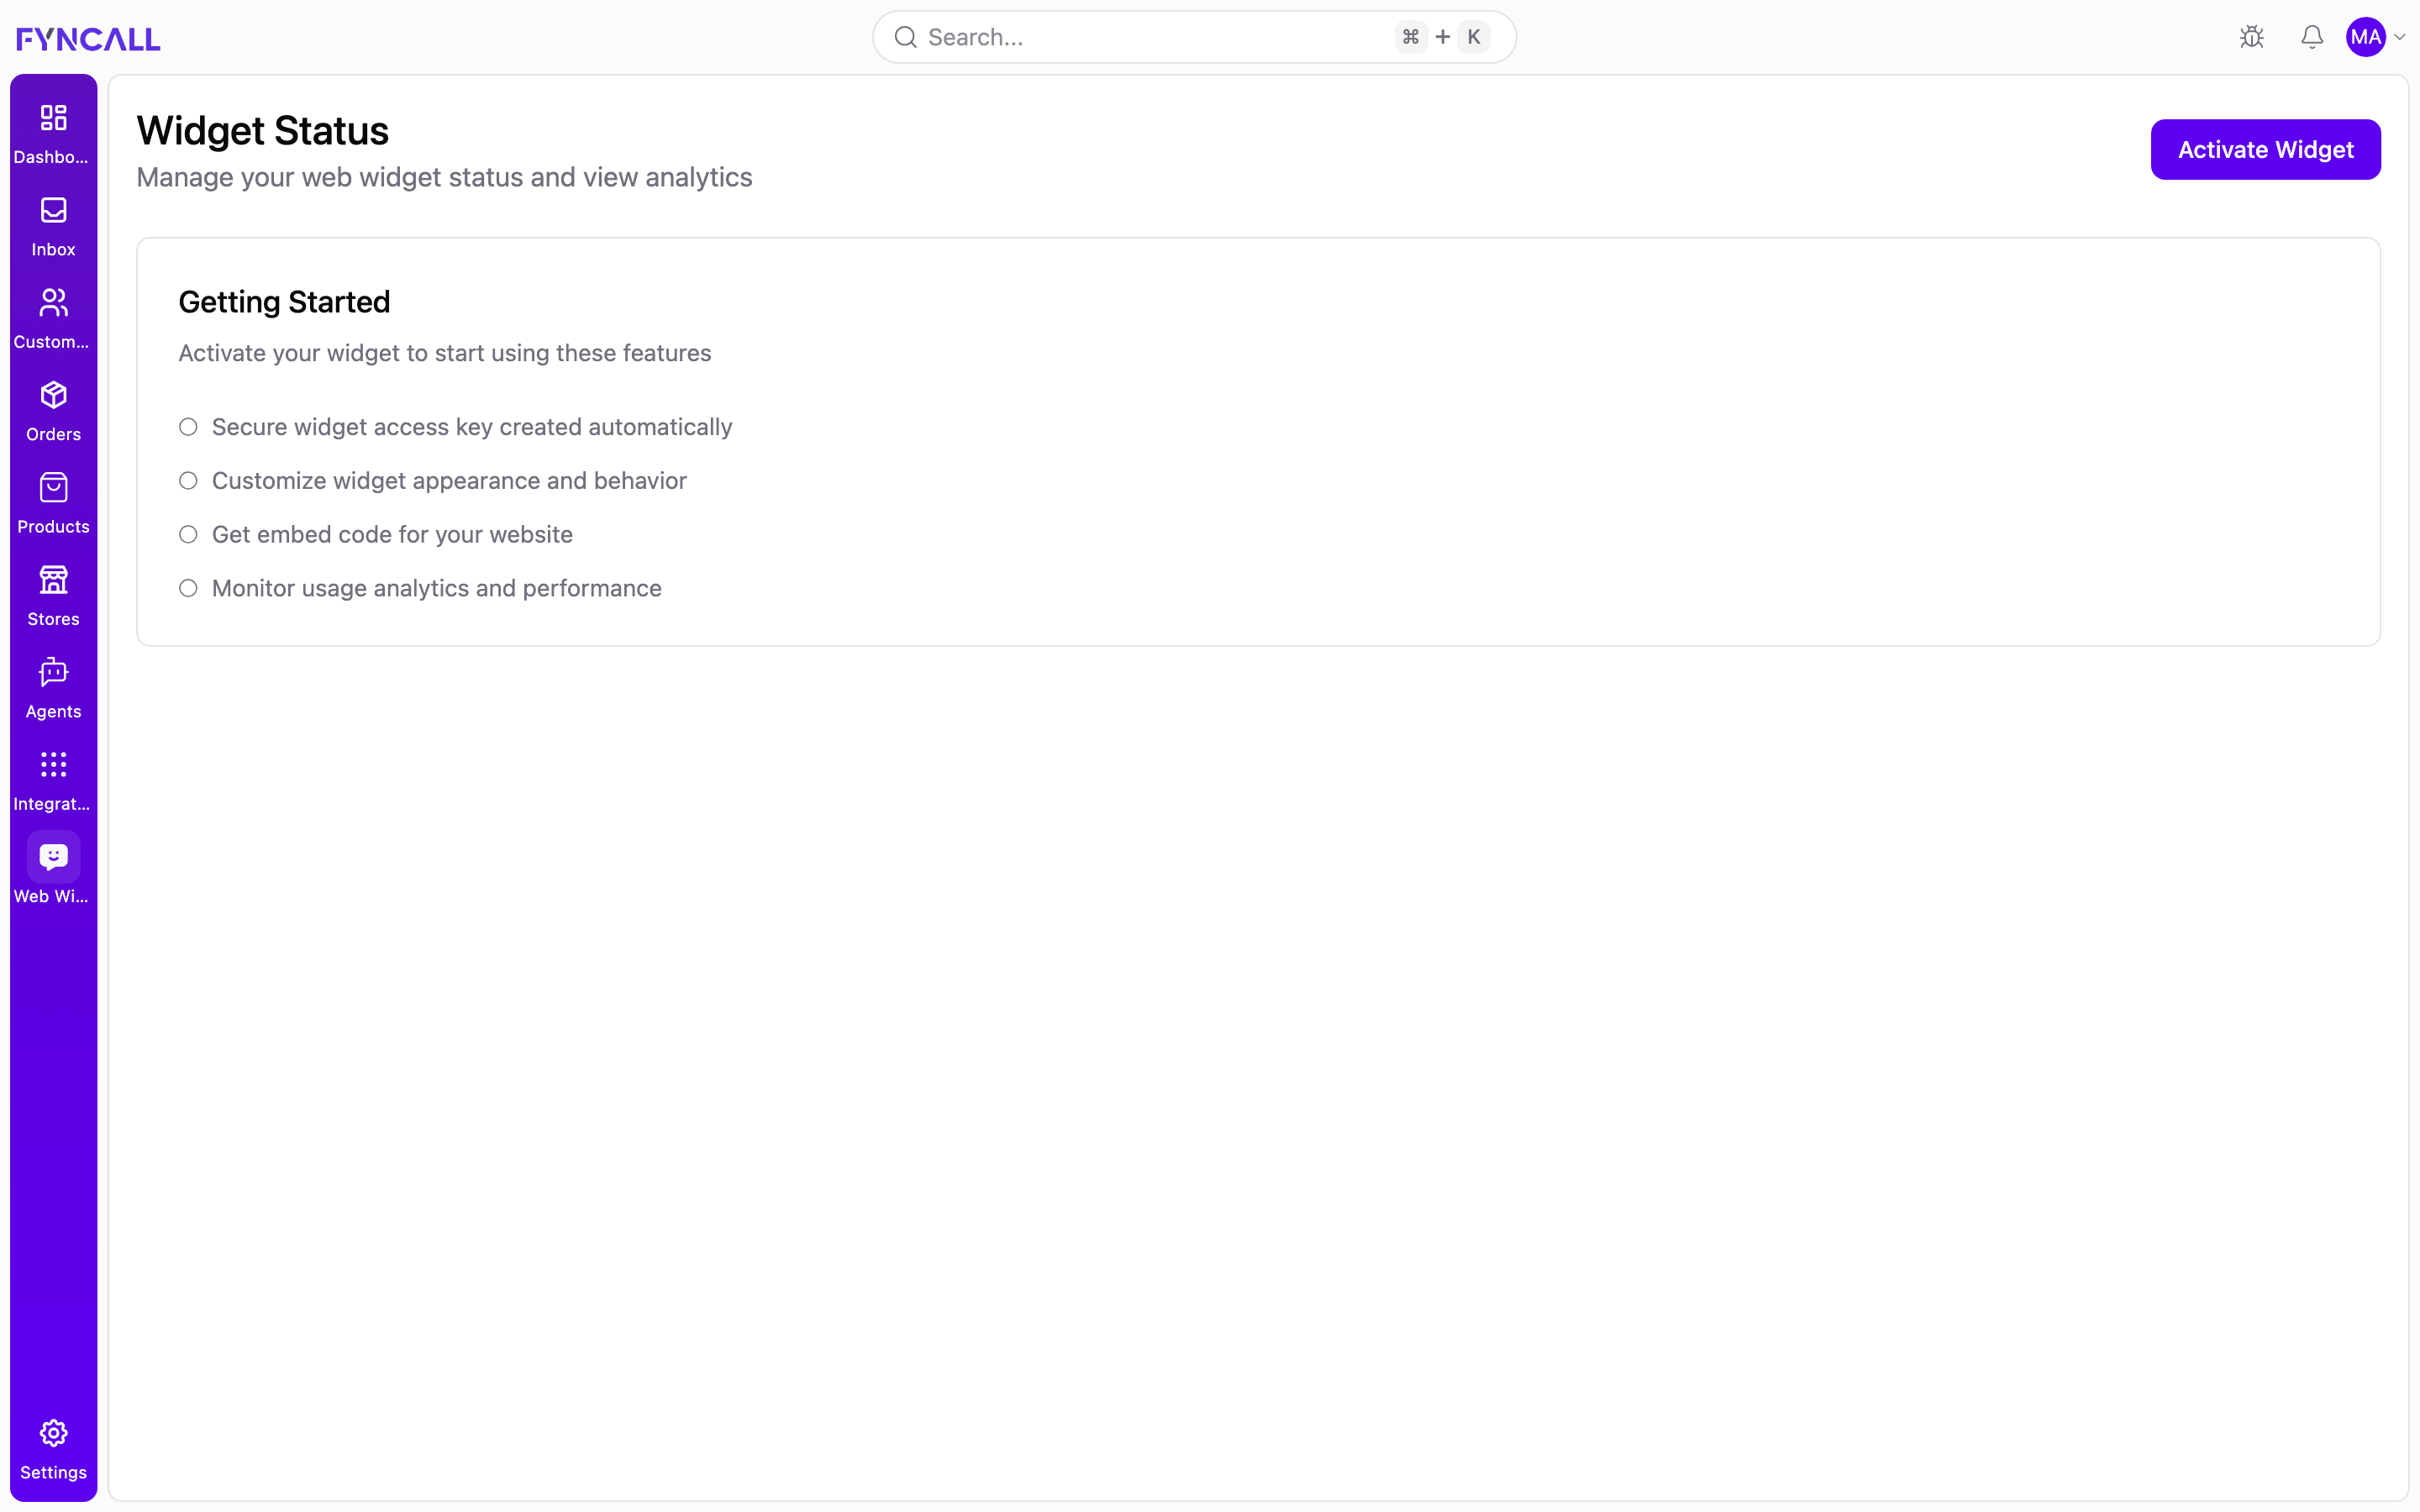This screenshot has height=1512, width=2420.
Task: Click 'Monitor usage analytics and performance' text
Action: tap(436, 588)
